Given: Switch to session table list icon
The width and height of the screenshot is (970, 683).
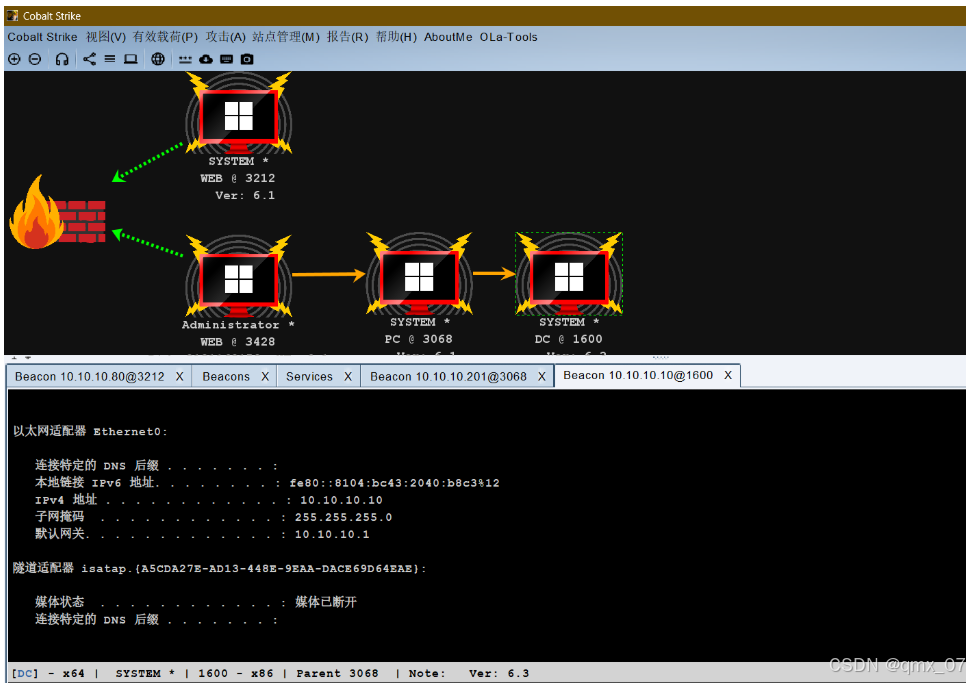Looking at the screenshot, I should [x=110, y=59].
